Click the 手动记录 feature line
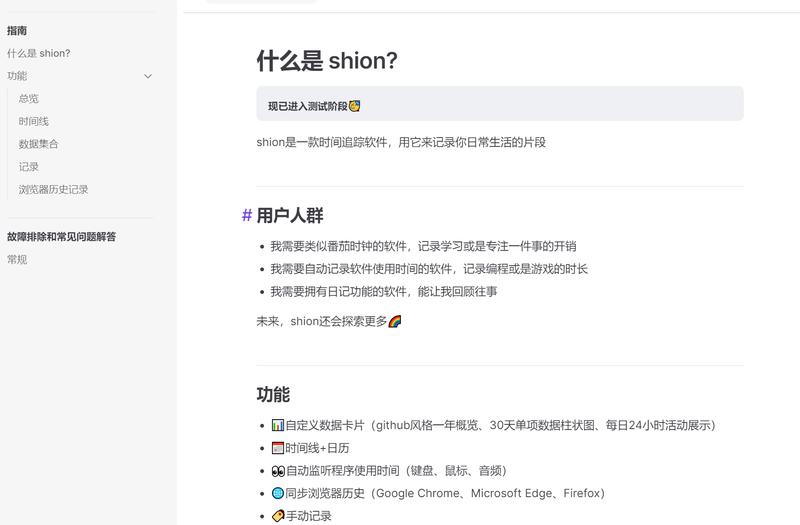The width and height of the screenshot is (800, 525). tap(302, 516)
